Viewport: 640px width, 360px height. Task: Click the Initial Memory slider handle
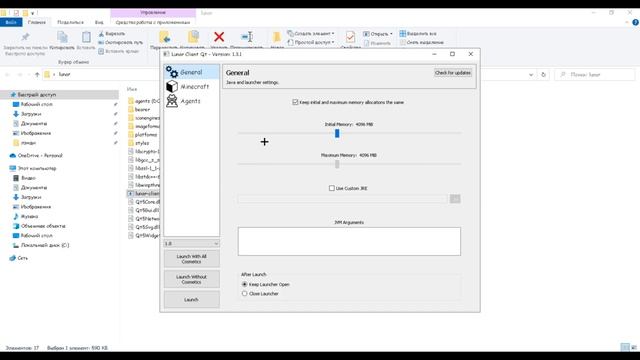point(337,133)
